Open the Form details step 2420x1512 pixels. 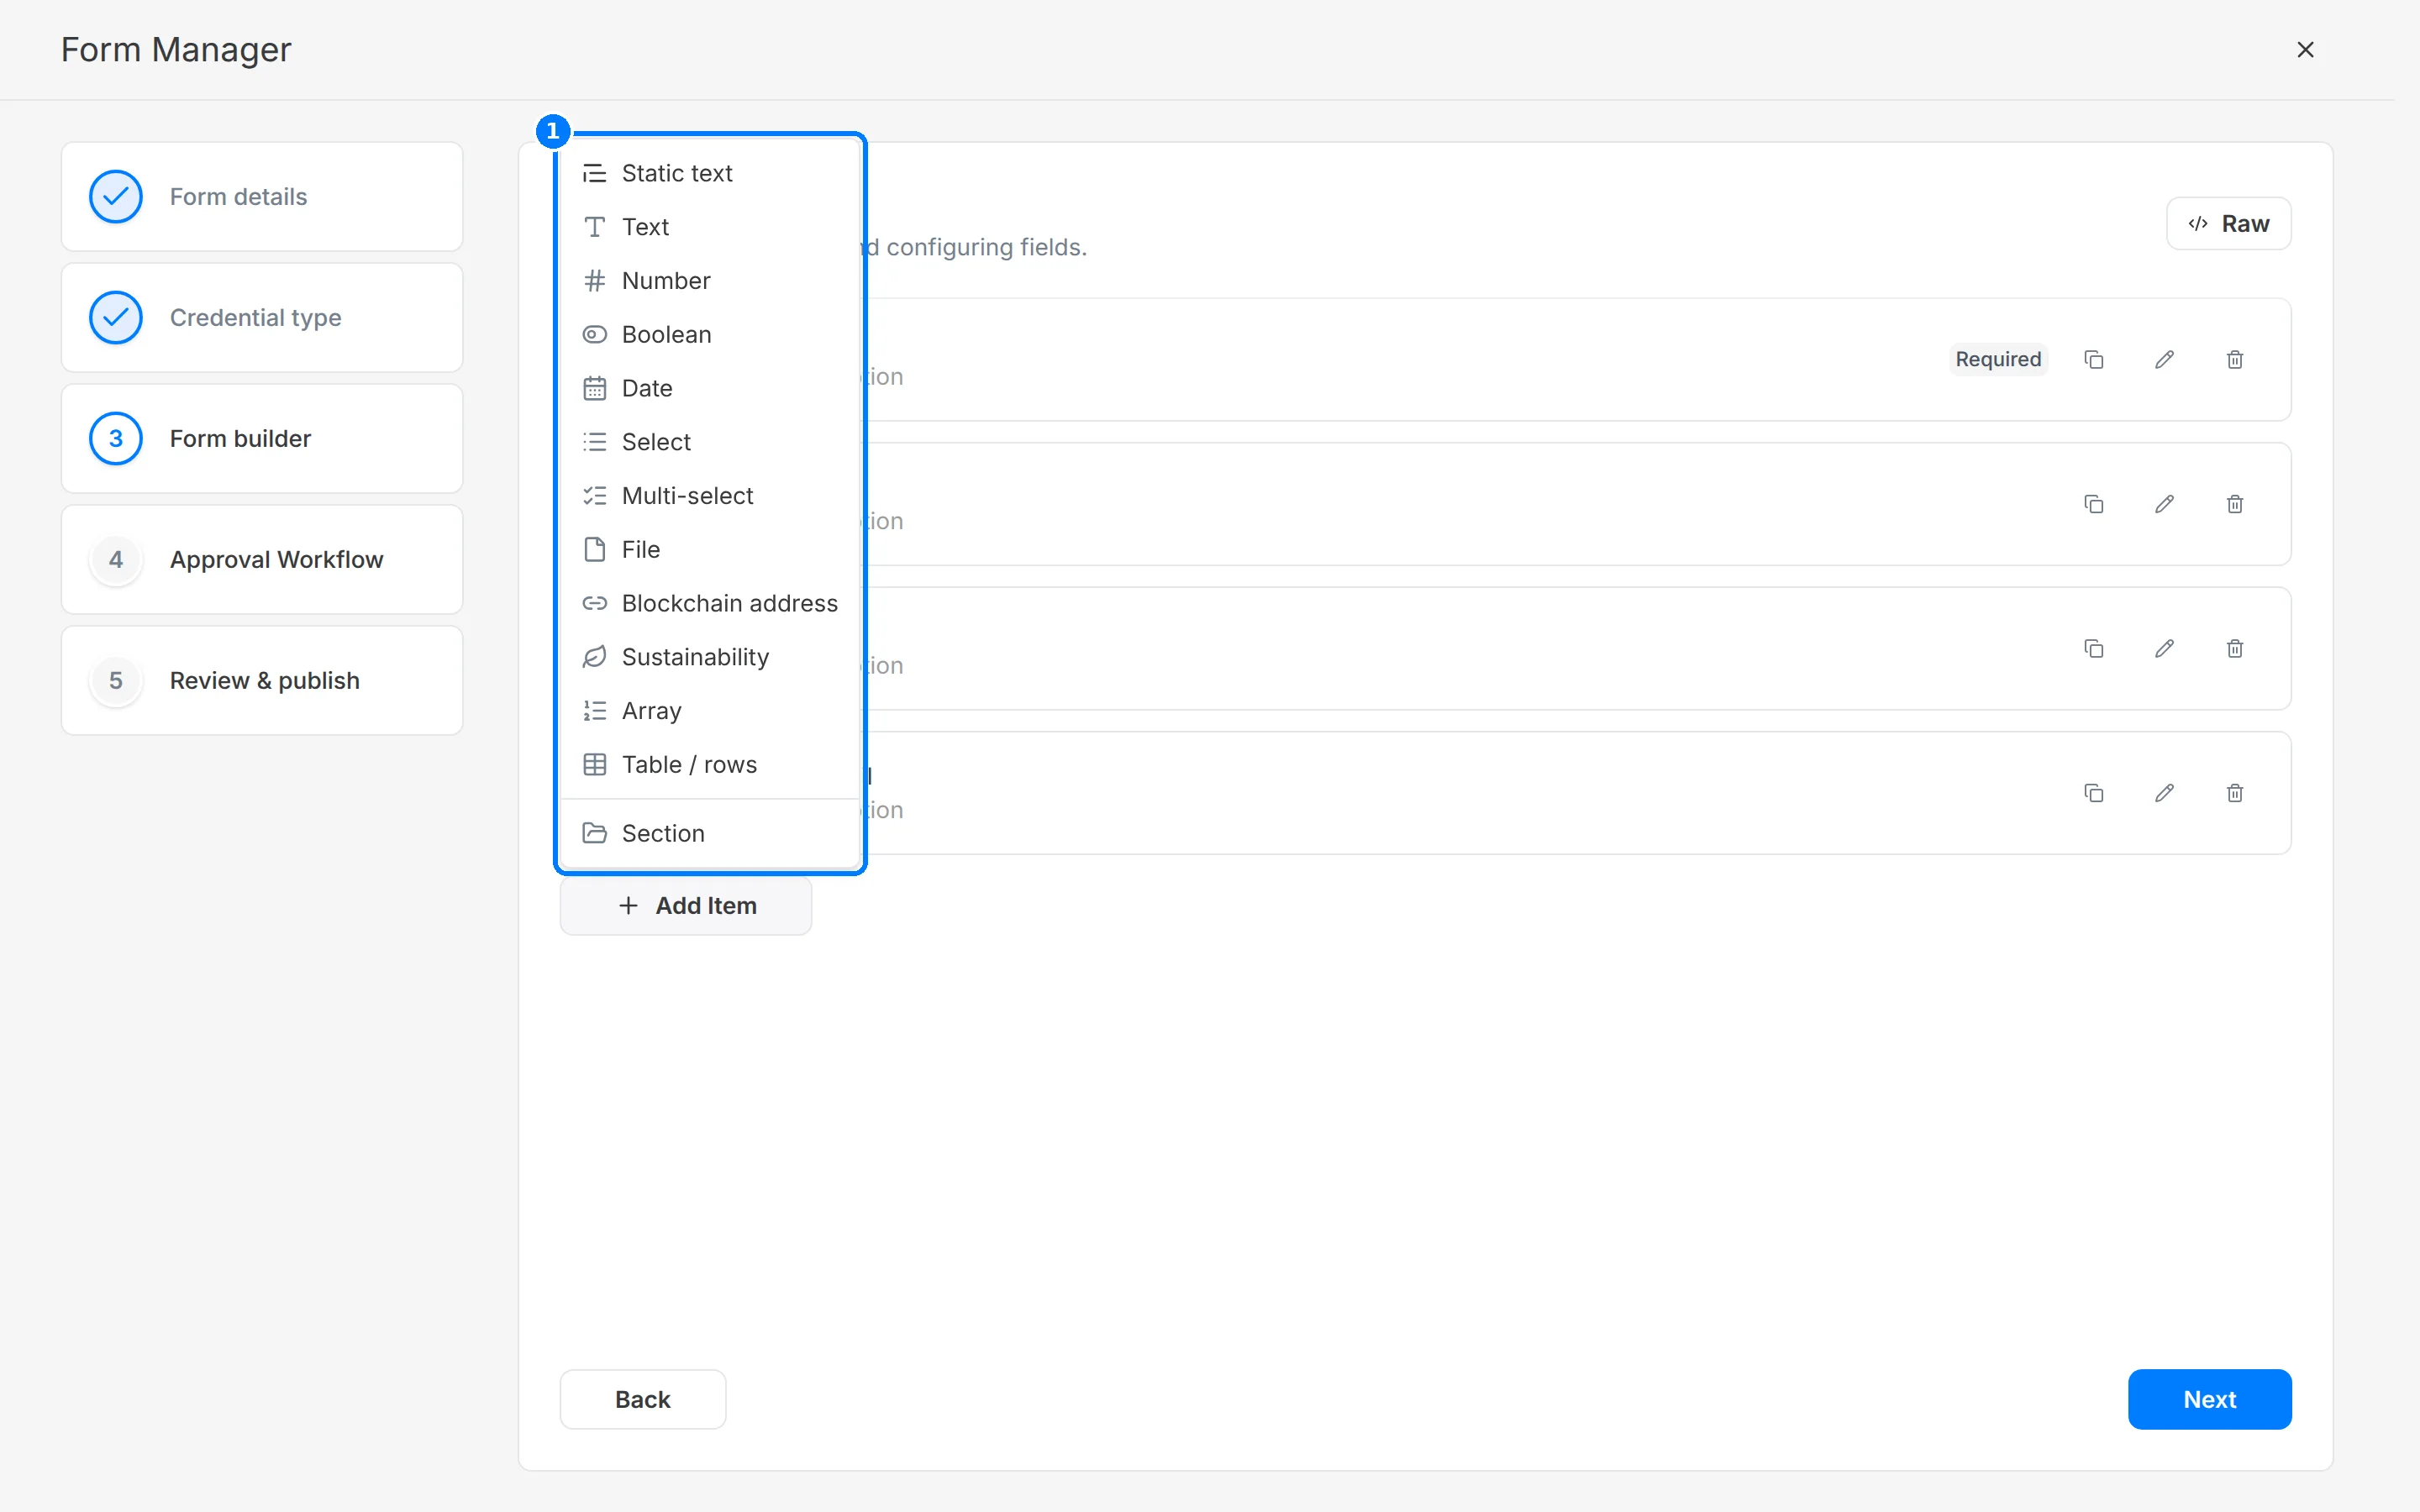[x=262, y=197]
